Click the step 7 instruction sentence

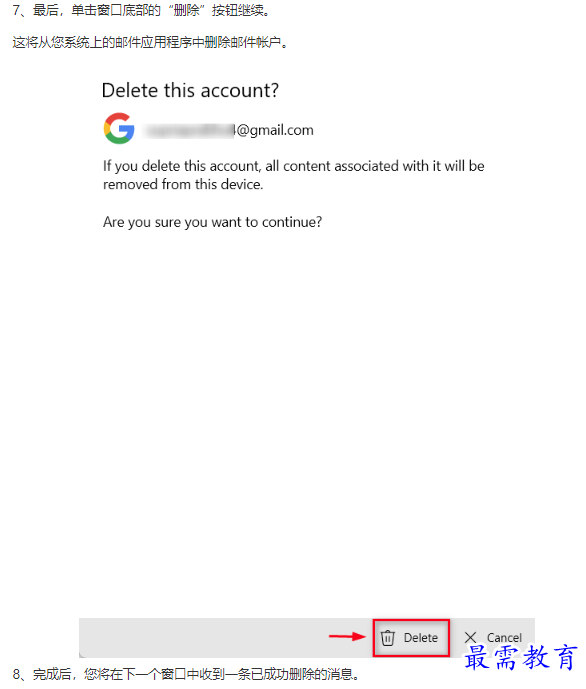[141, 10]
